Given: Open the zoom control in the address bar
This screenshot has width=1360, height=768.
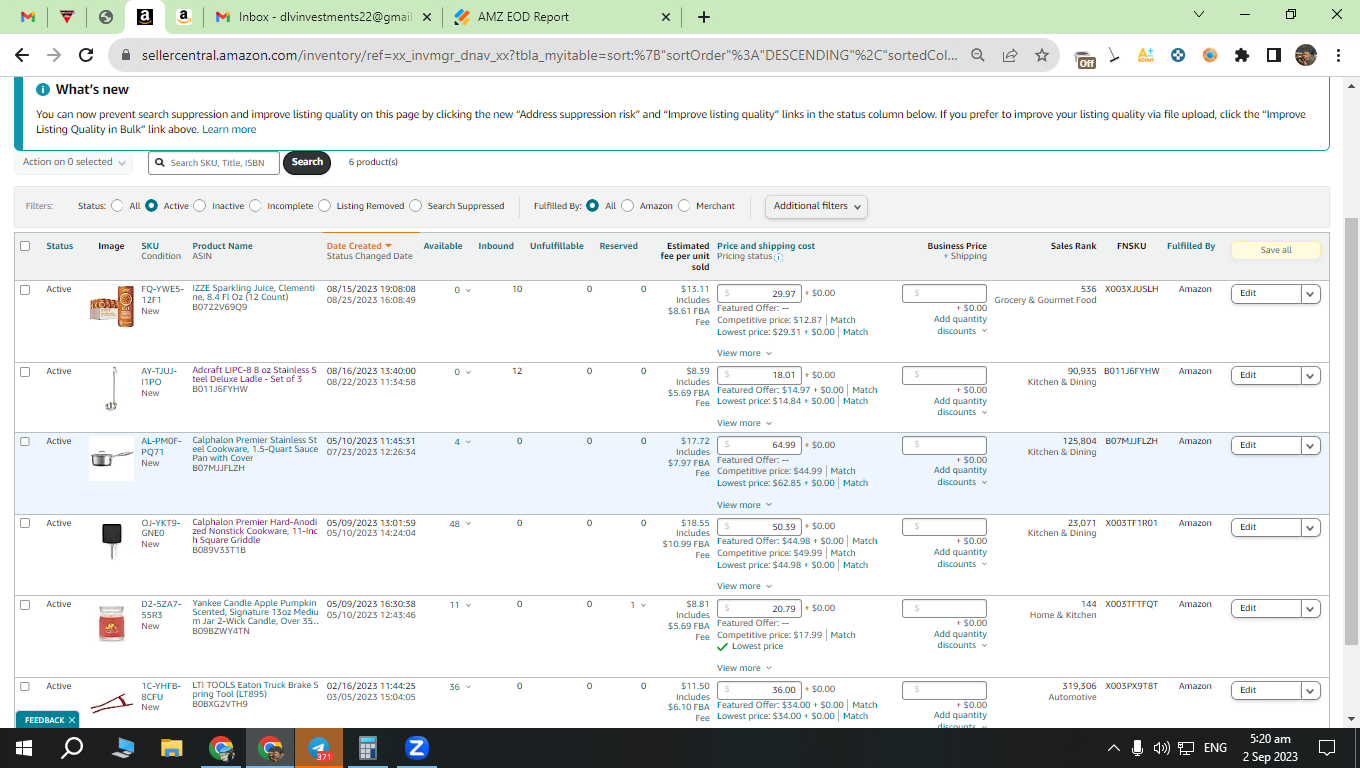Looking at the screenshot, I should click(978, 56).
